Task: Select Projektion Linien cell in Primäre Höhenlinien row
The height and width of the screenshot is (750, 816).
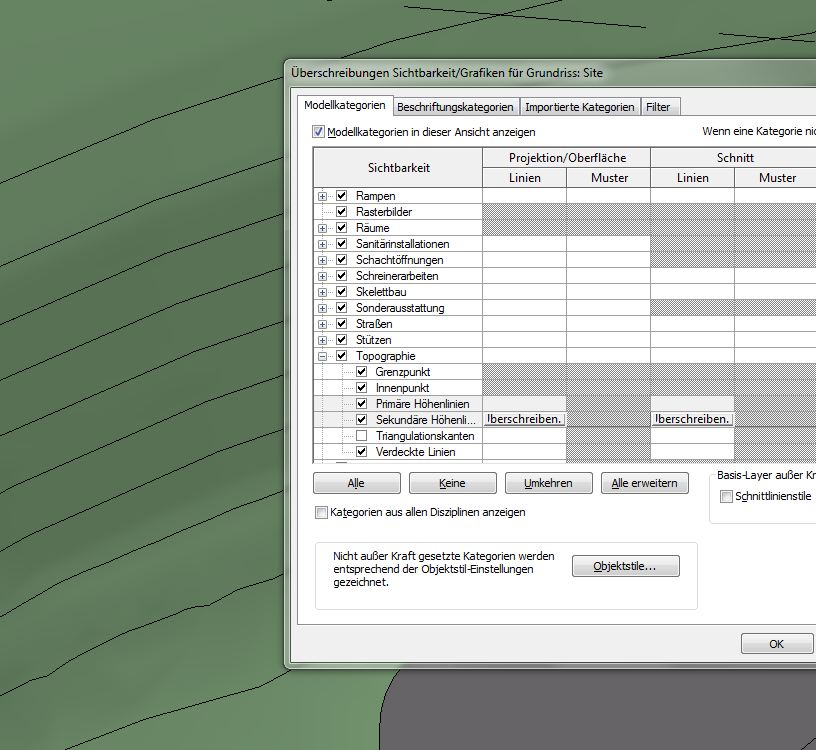Action: click(525, 404)
